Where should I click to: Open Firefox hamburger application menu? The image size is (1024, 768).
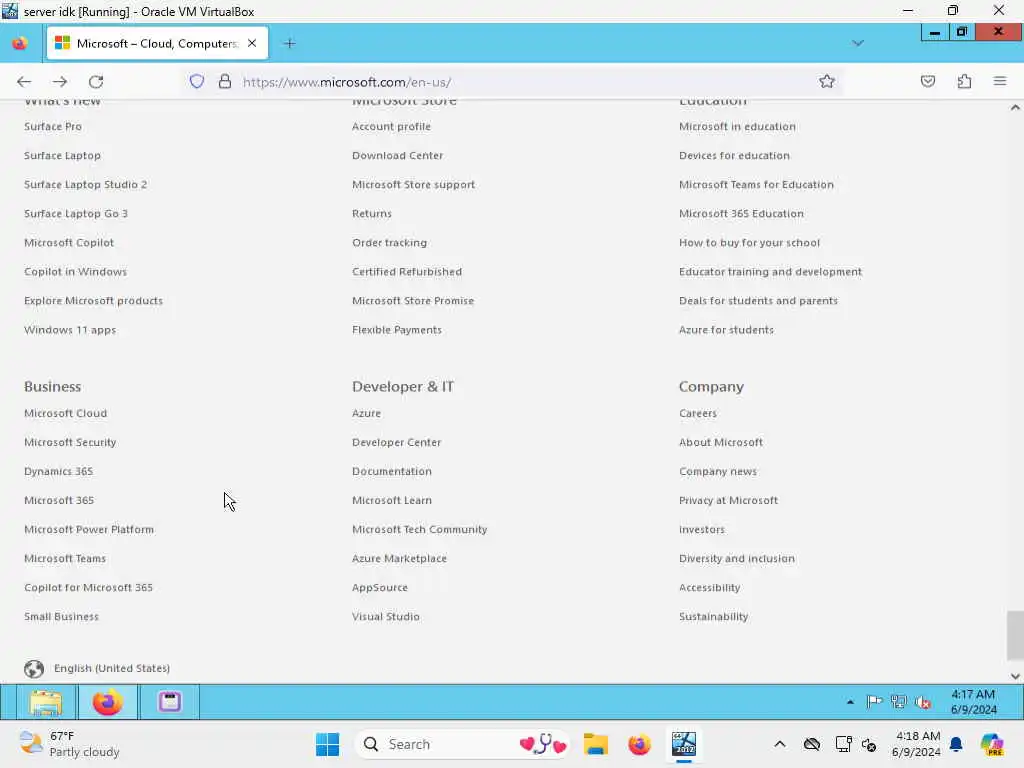(1000, 82)
